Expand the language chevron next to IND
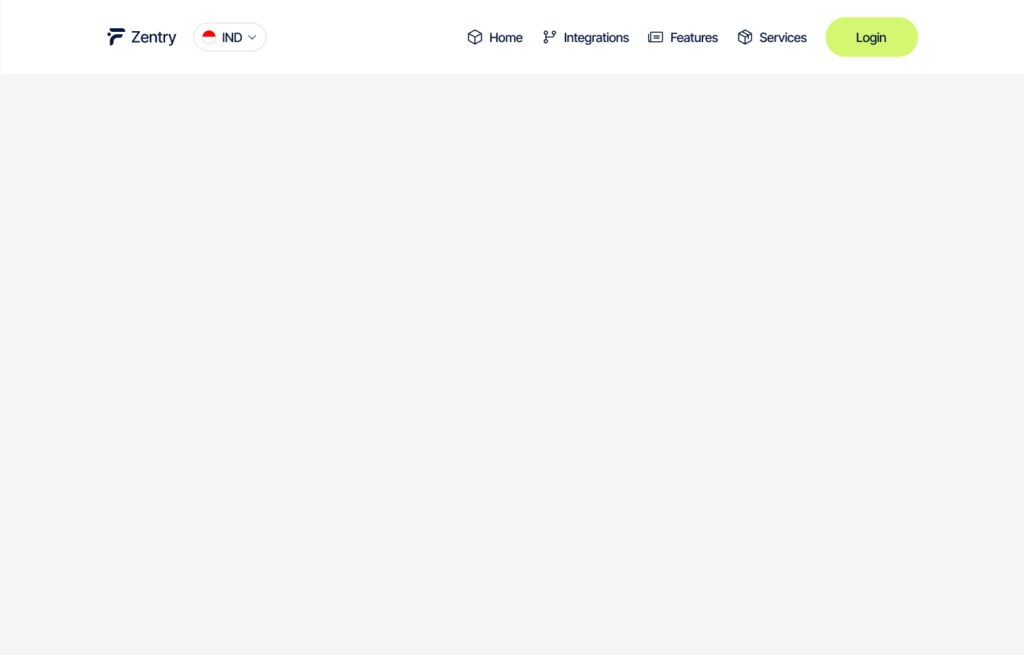The width and height of the screenshot is (1024, 655). [252, 37]
